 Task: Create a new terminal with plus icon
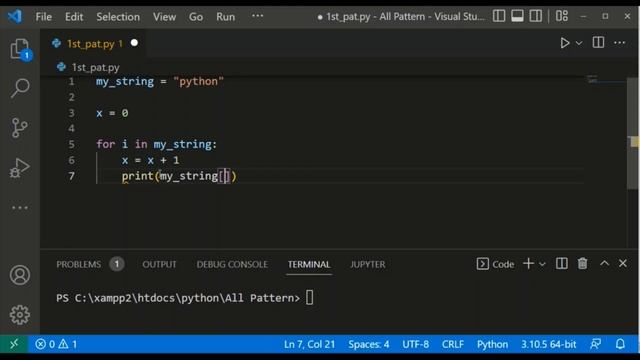(529, 264)
